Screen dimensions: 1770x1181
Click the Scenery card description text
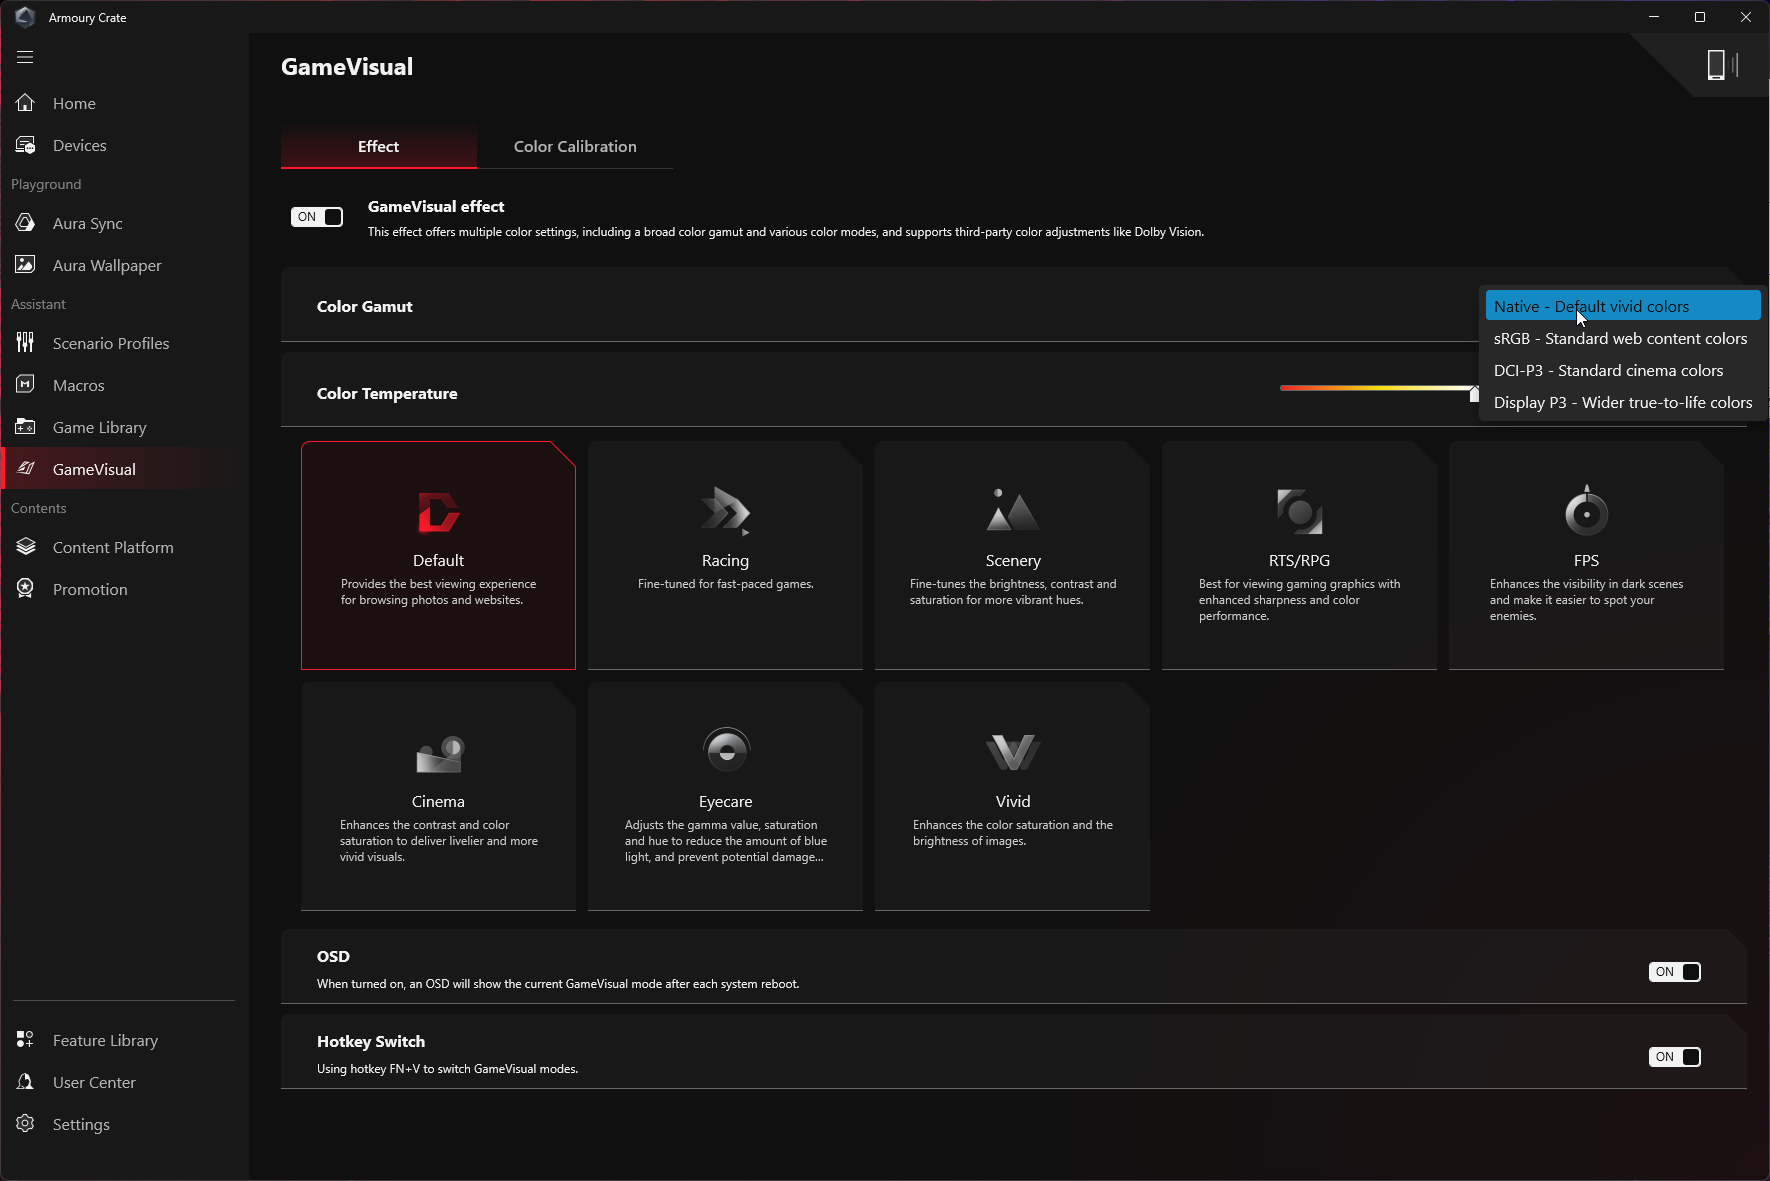pos(1012,592)
